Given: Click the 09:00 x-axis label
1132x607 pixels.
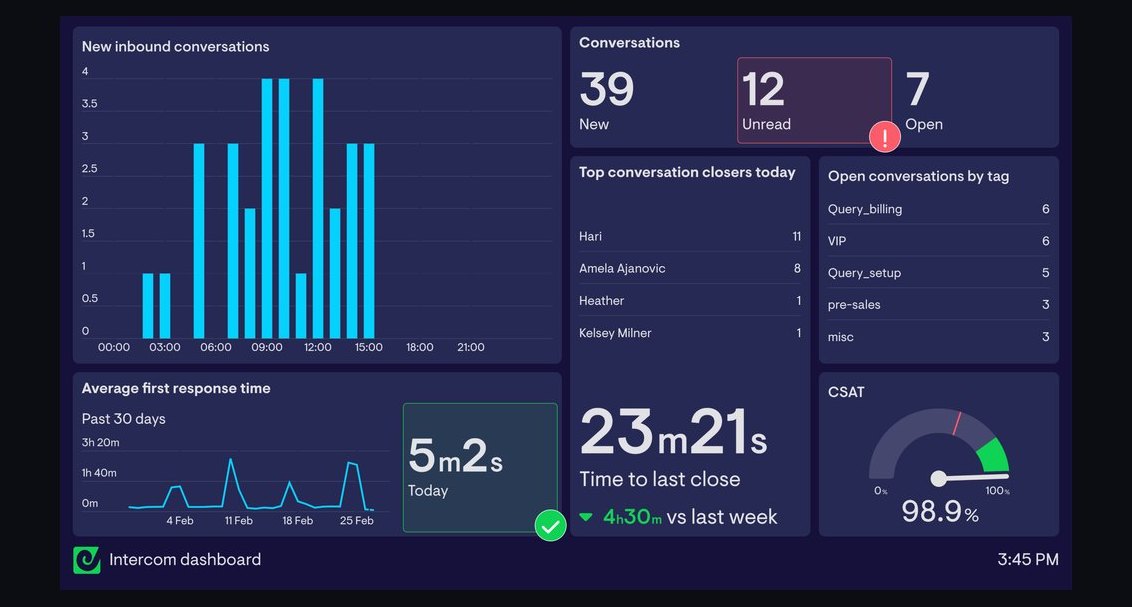Looking at the screenshot, I should click(267, 347).
